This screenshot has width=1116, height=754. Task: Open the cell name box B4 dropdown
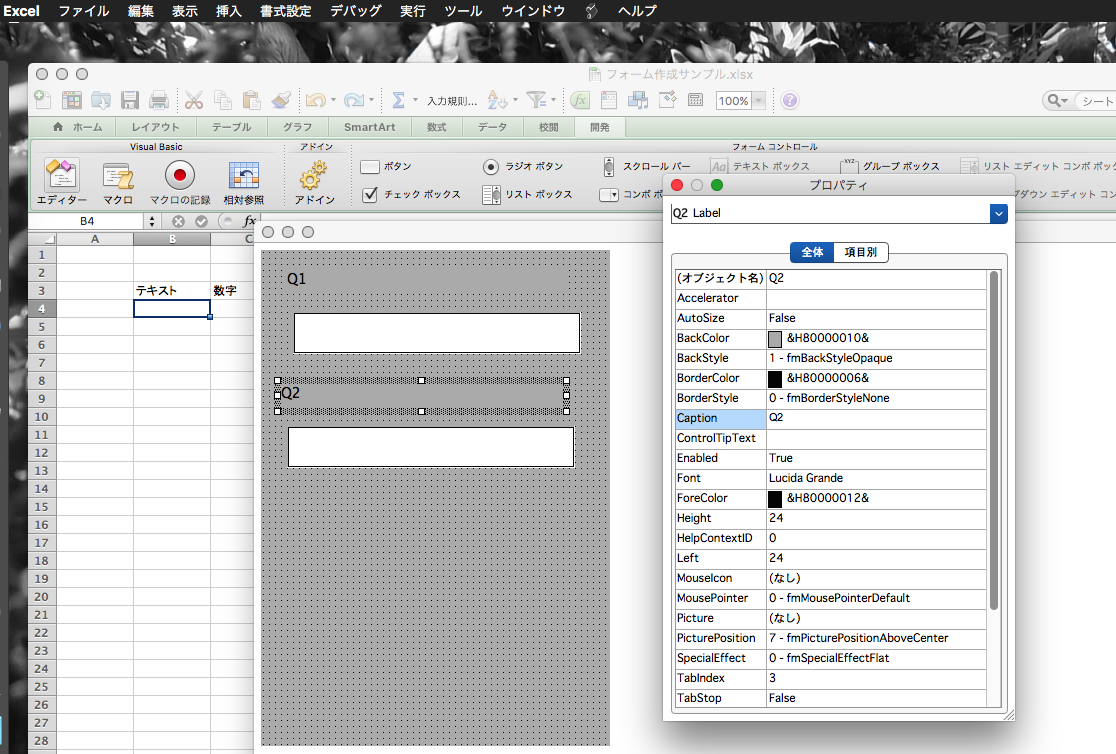152,221
